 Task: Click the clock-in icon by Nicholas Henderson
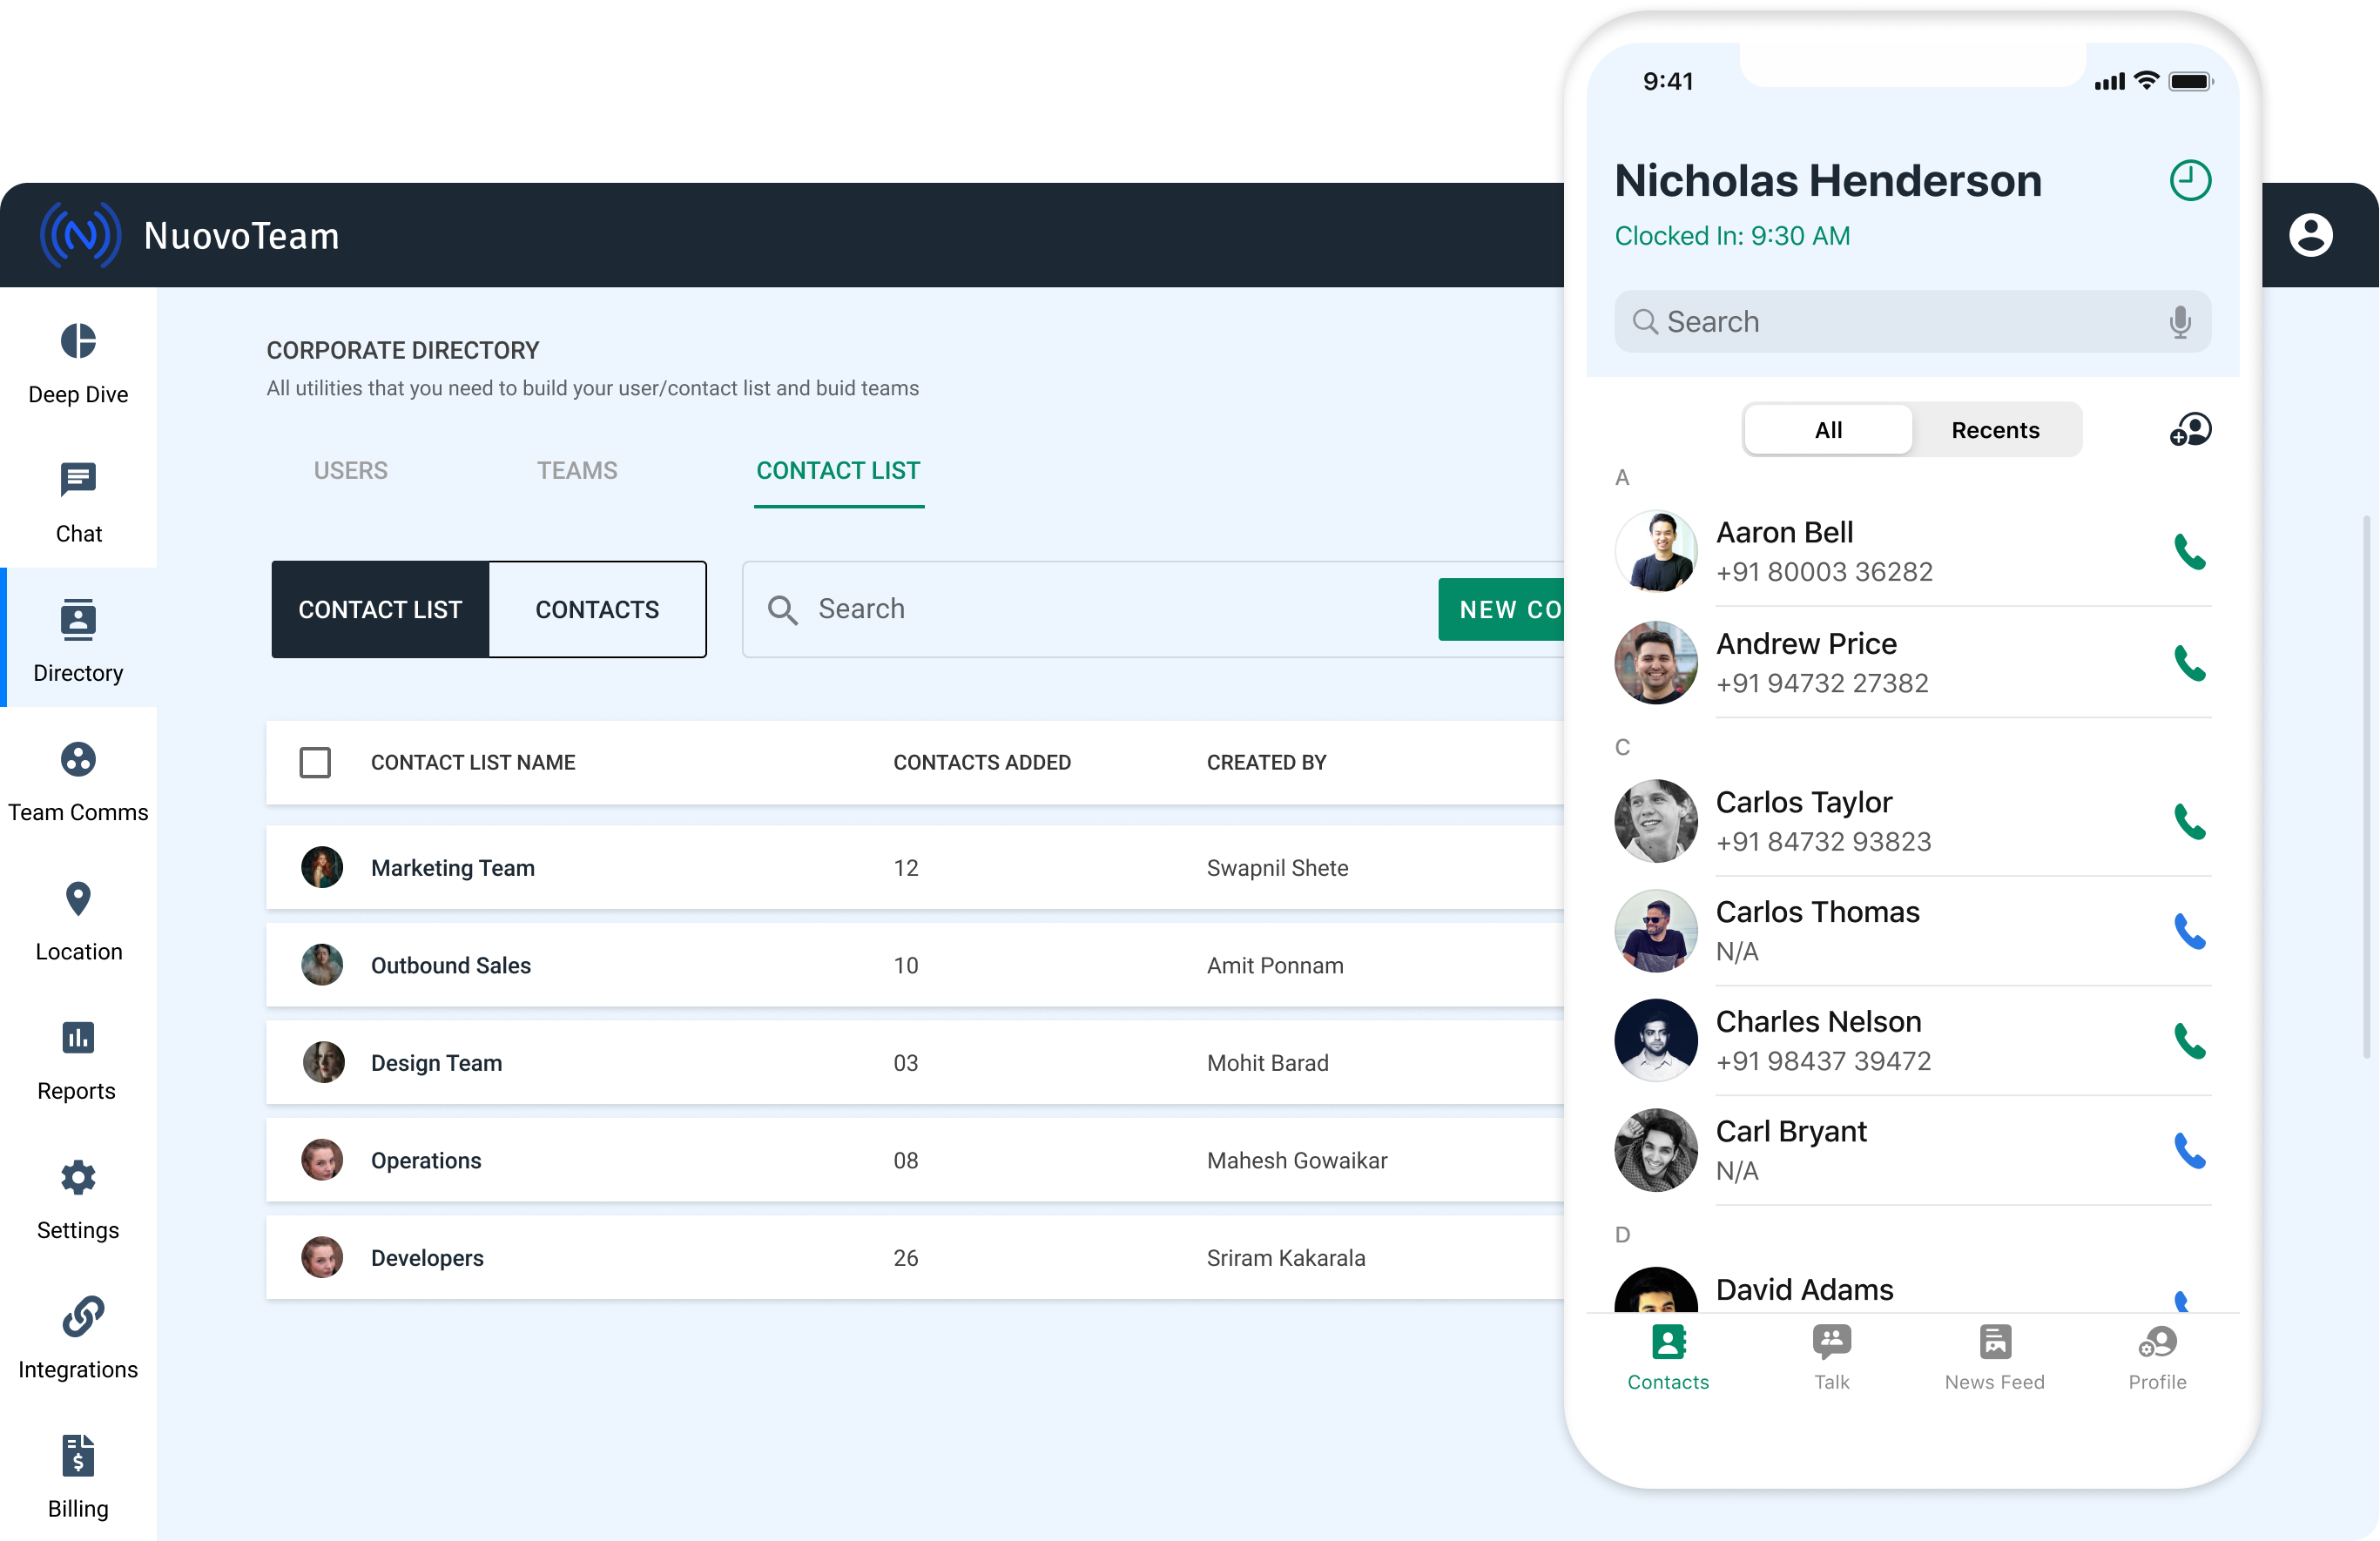(2189, 181)
